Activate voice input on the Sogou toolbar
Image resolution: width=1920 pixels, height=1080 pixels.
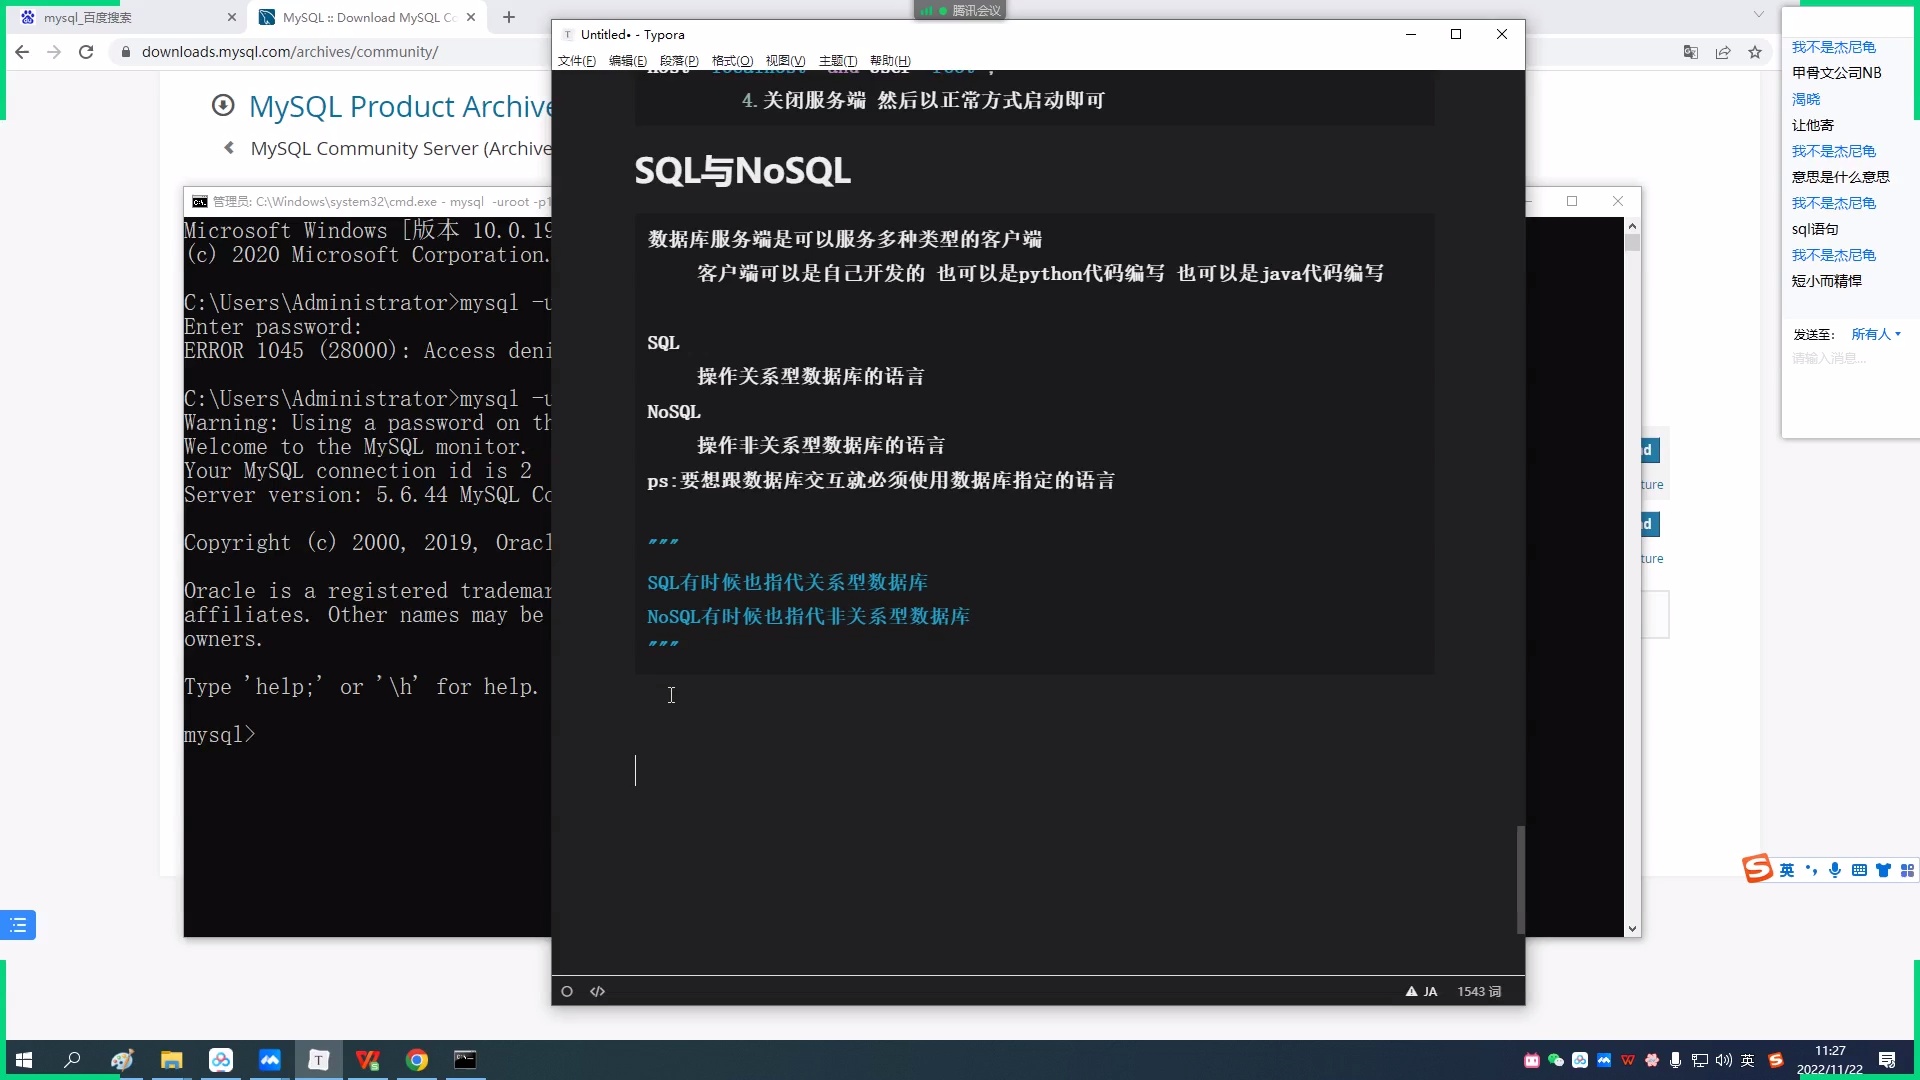1835,869
